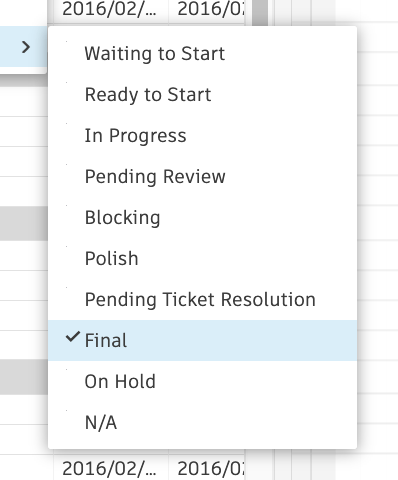Screen dimensions: 398x480
Task: Click the gray row left of On Hold
Action: tap(24, 377)
